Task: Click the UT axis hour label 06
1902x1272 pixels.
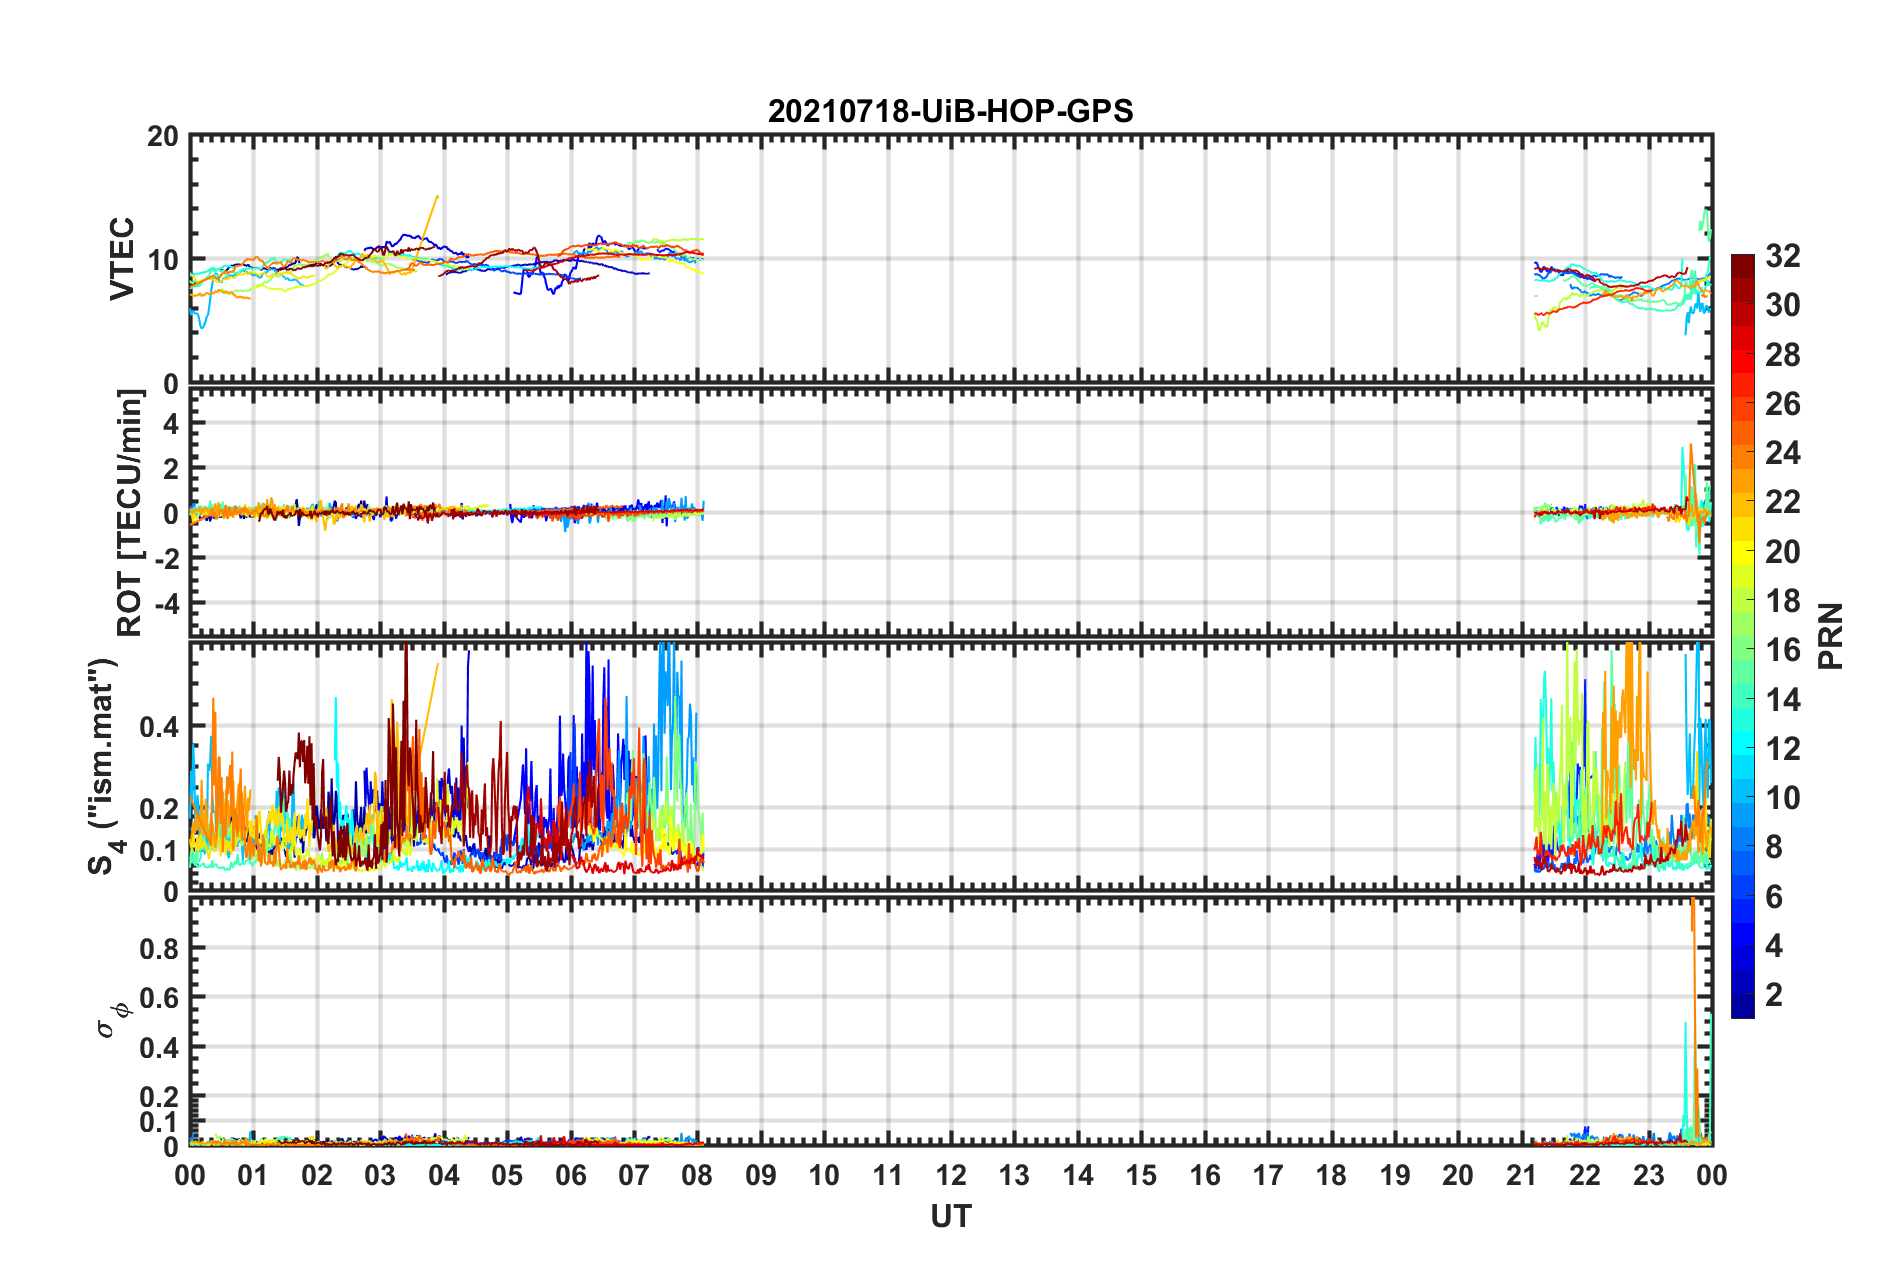Action: (x=571, y=1175)
